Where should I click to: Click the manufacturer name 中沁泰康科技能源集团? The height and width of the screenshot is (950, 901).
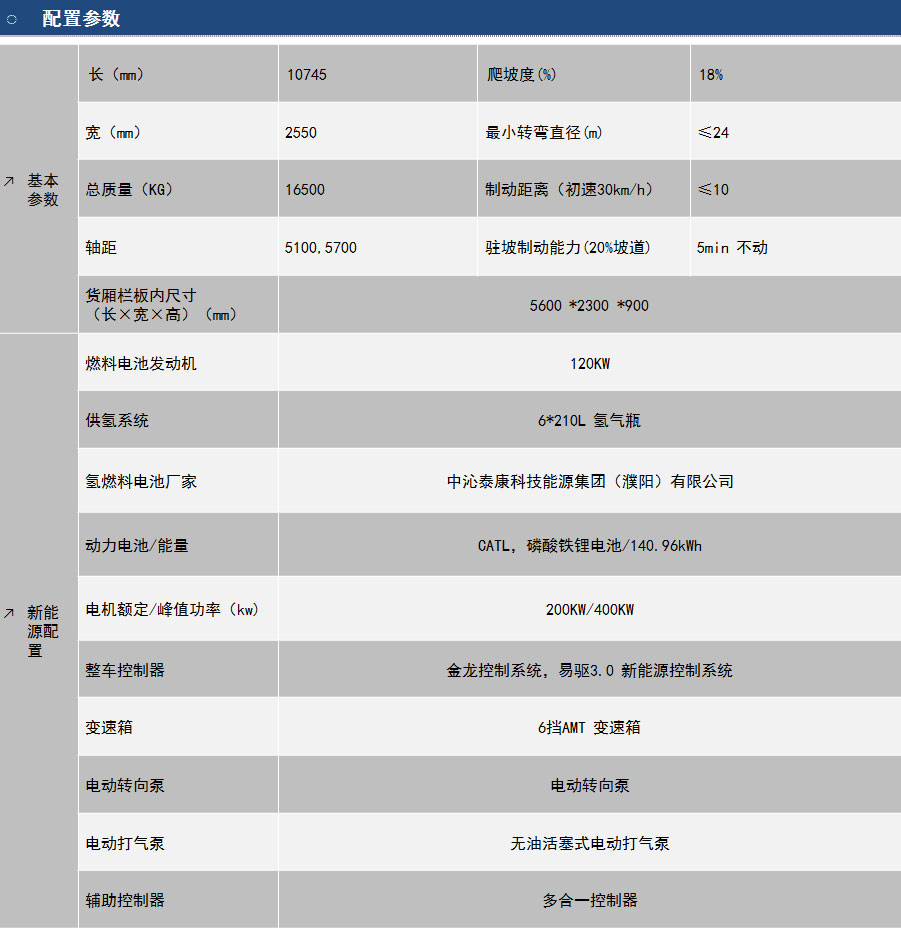tap(589, 481)
